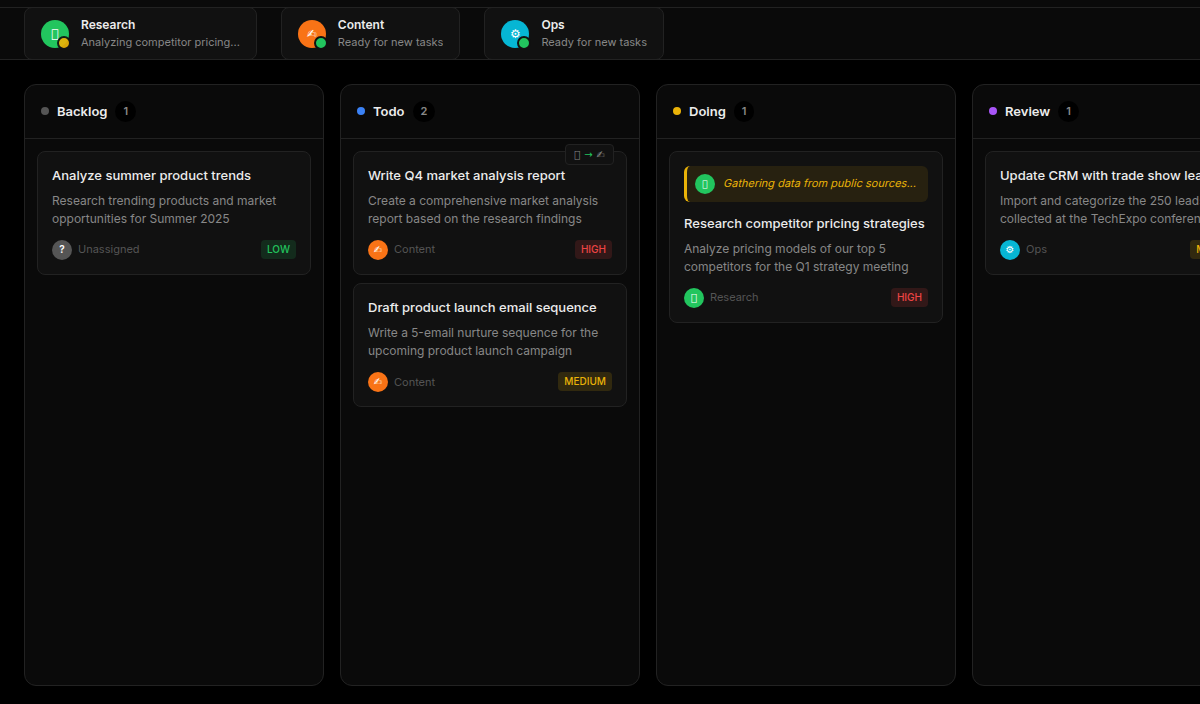
Task: Click the gray status dot beside Backlog
Action: pyautogui.click(x=43, y=111)
